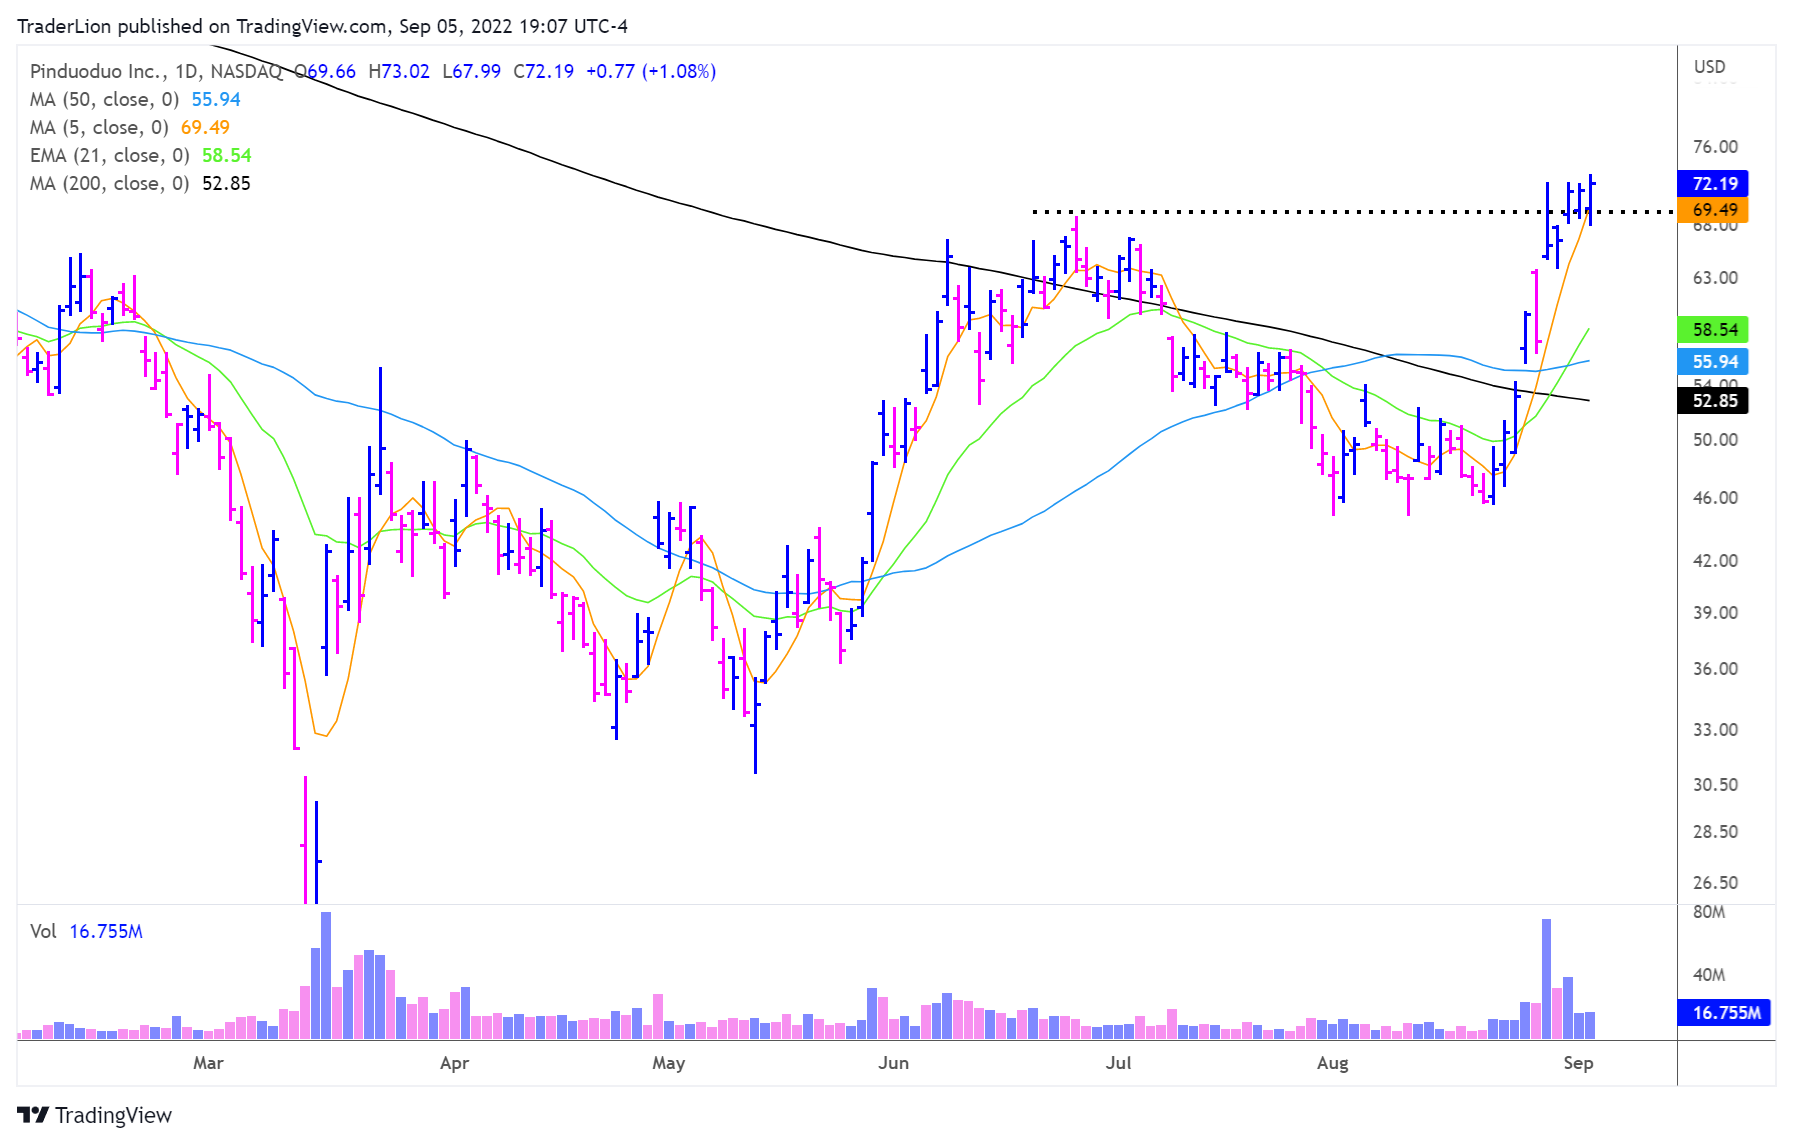Click the 30.50 price axis label
Viewport: 1793px width, 1144px height.
click(1715, 785)
